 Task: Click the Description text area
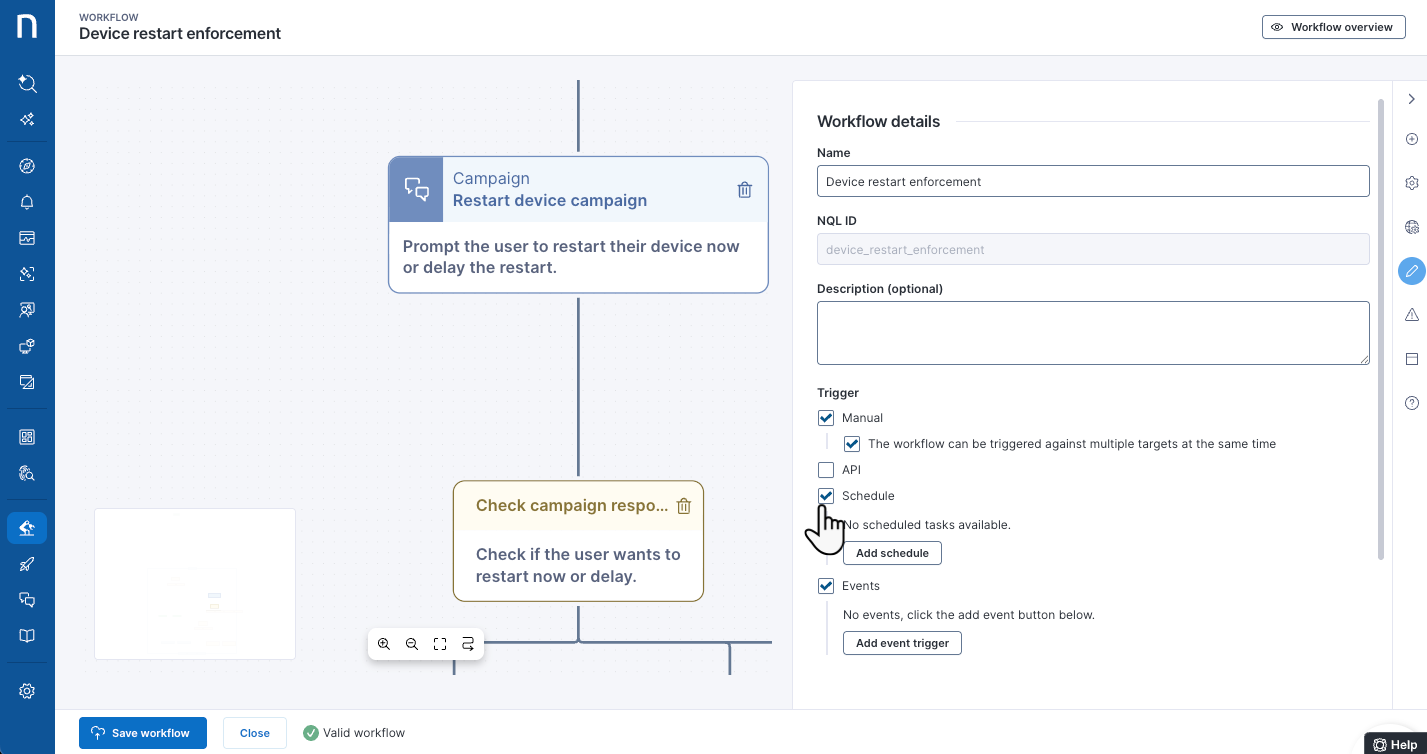click(1092, 333)
